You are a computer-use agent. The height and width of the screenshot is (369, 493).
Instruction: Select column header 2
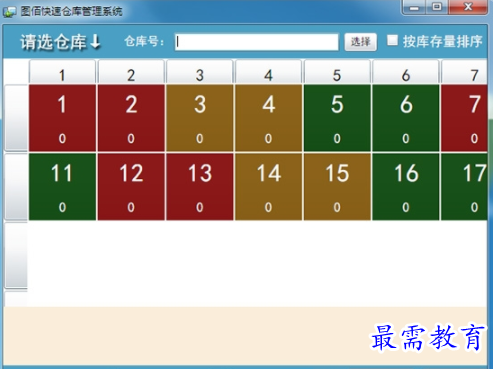(x=131, y=72)
